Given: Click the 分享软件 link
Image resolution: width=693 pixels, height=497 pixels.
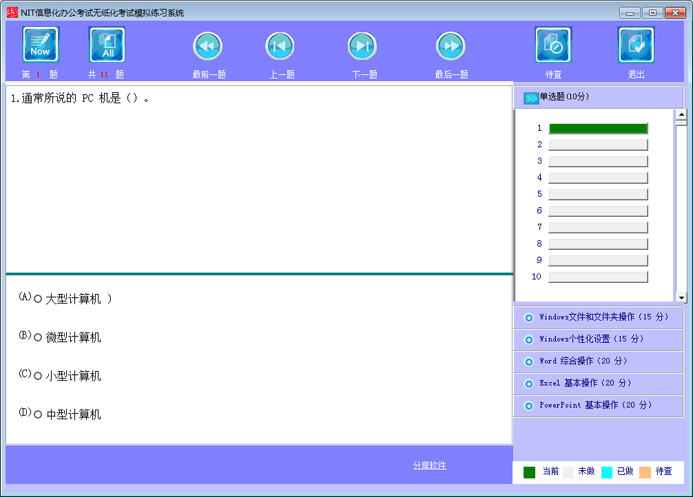Looking at the screenshot, I should (430, 465).
